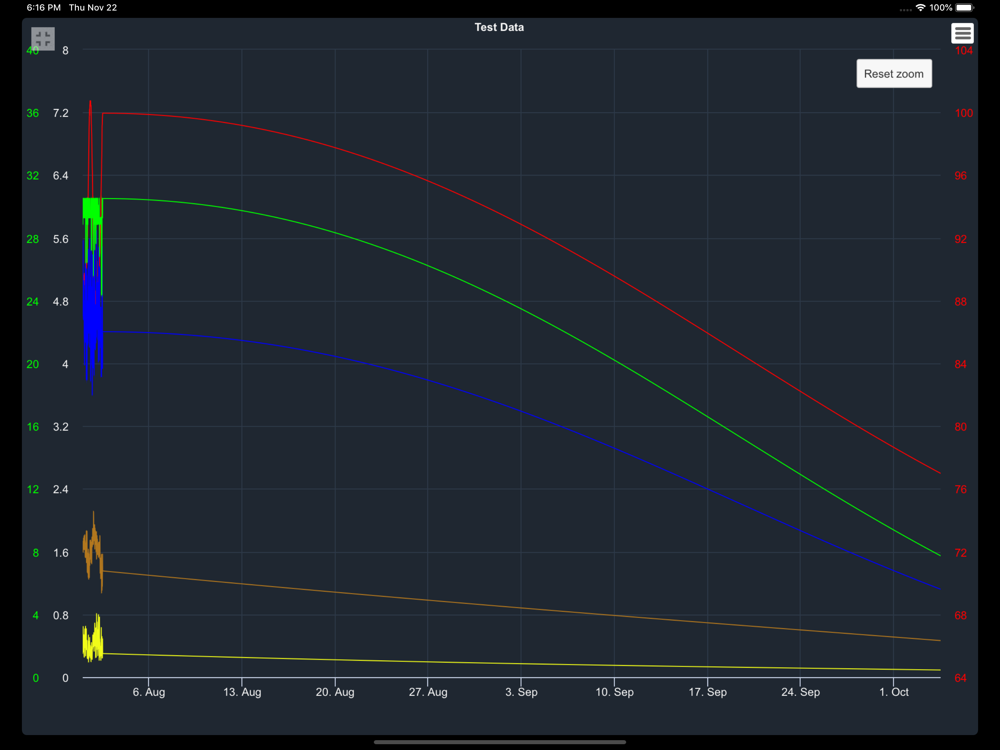The height and width of the screenshot is (750, 1000).
Task: Click the white 7.2 axis value
Action: [x=61, y=113]
